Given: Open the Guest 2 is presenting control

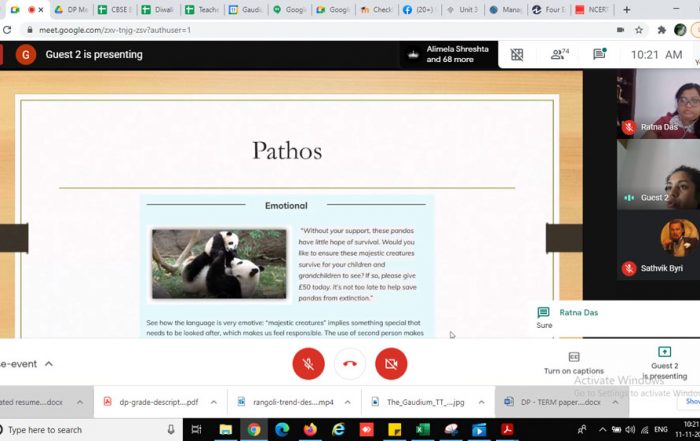Looking at the screenshot, I should pyautogui.click(x=664, y=363).
